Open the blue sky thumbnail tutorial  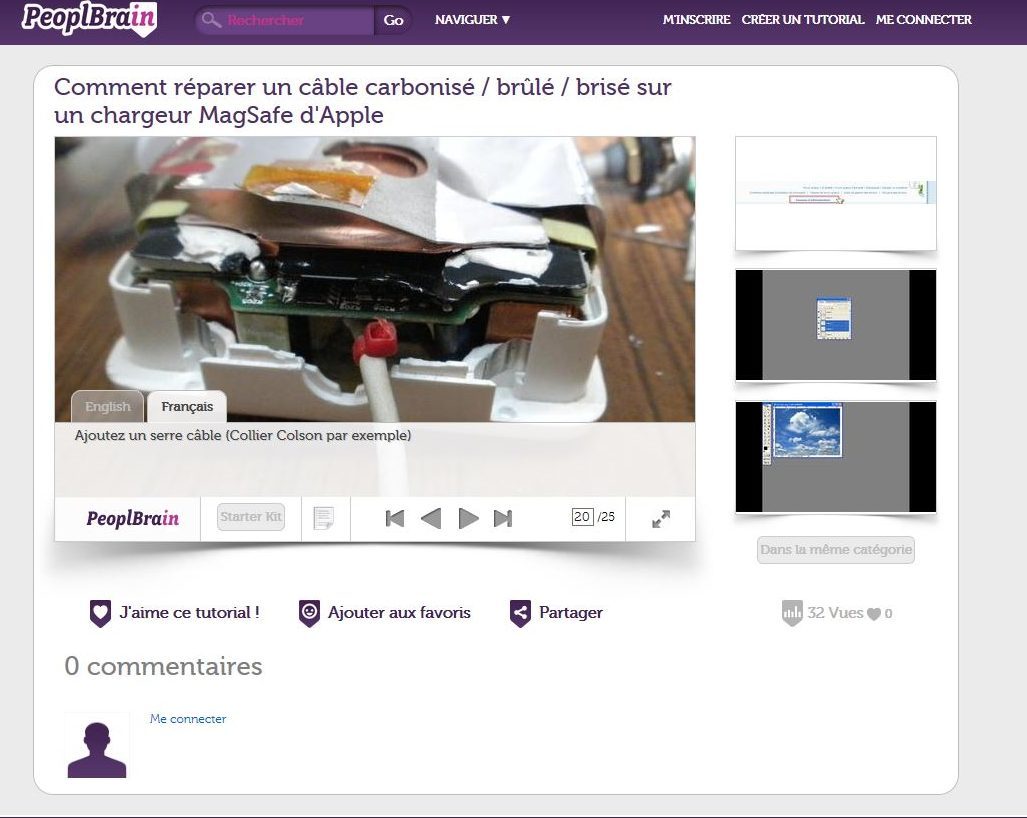point(835,457)
